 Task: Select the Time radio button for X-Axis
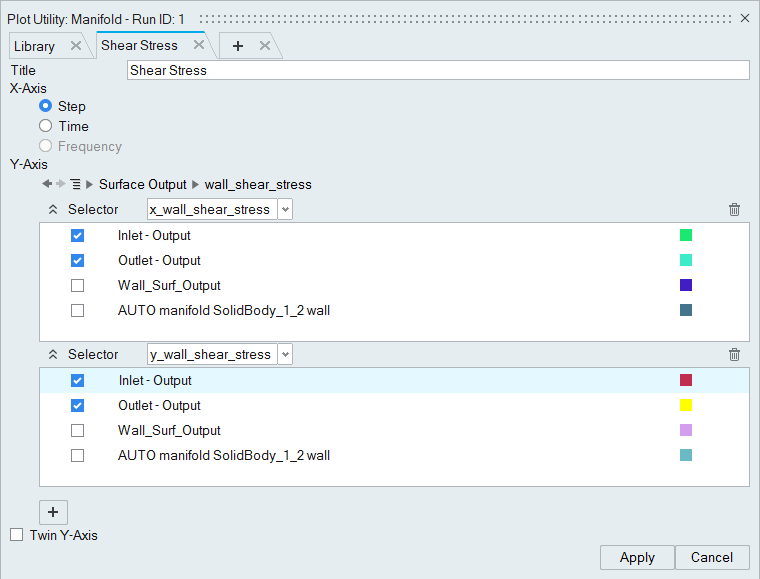tap(45, 126)
